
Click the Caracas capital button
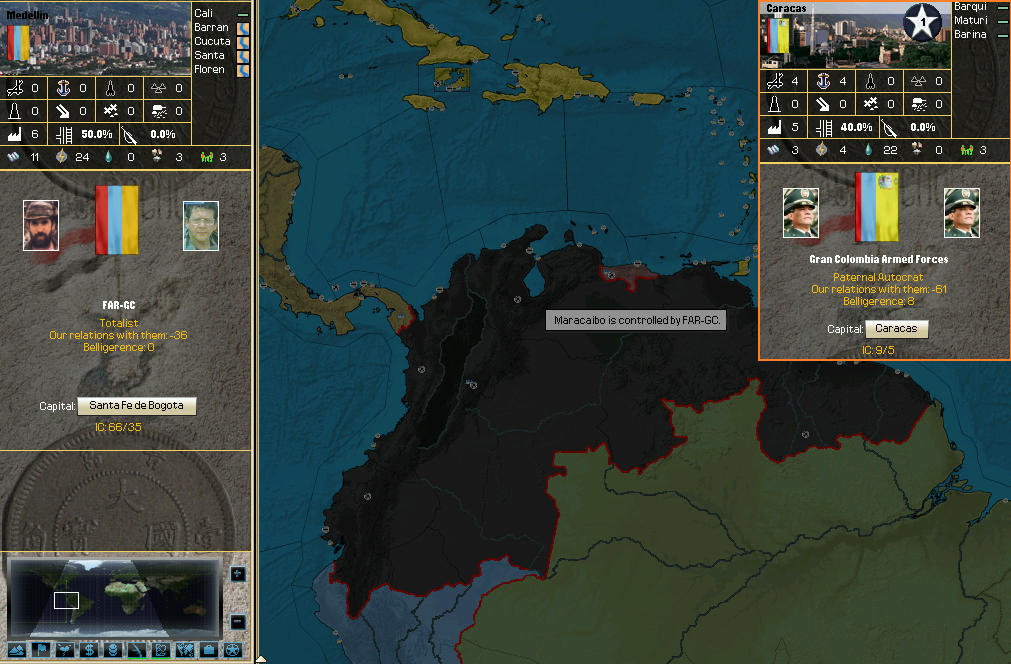click(896, 329)
